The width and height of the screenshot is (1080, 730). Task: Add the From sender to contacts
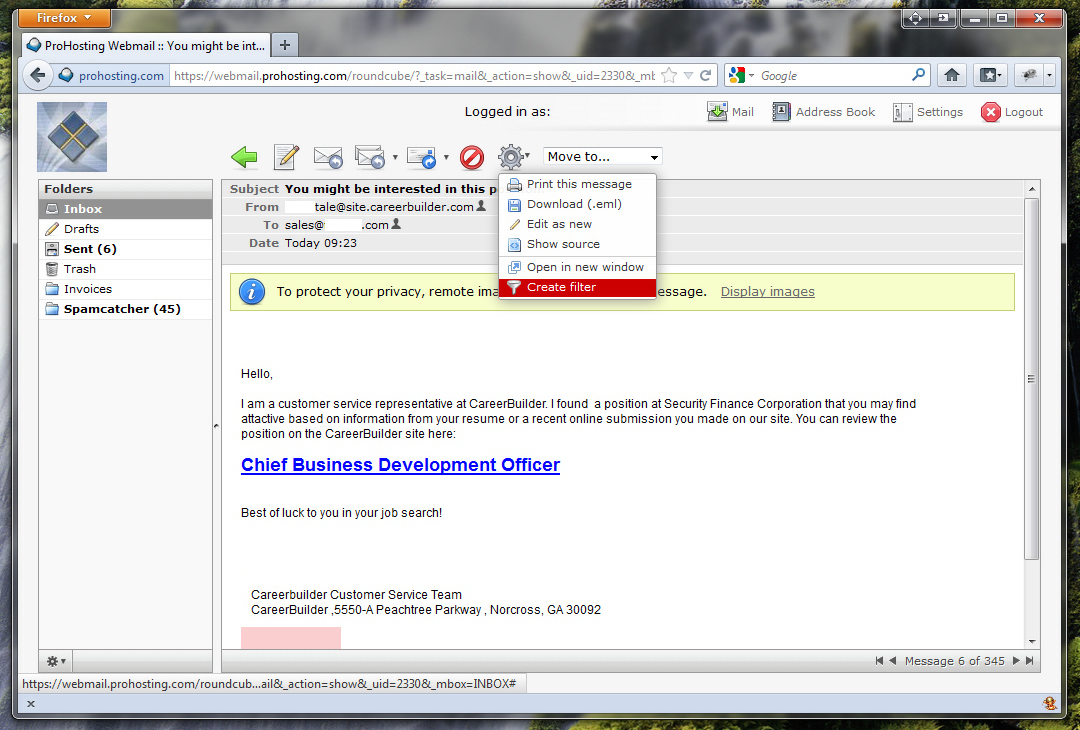tap(481, 206)
